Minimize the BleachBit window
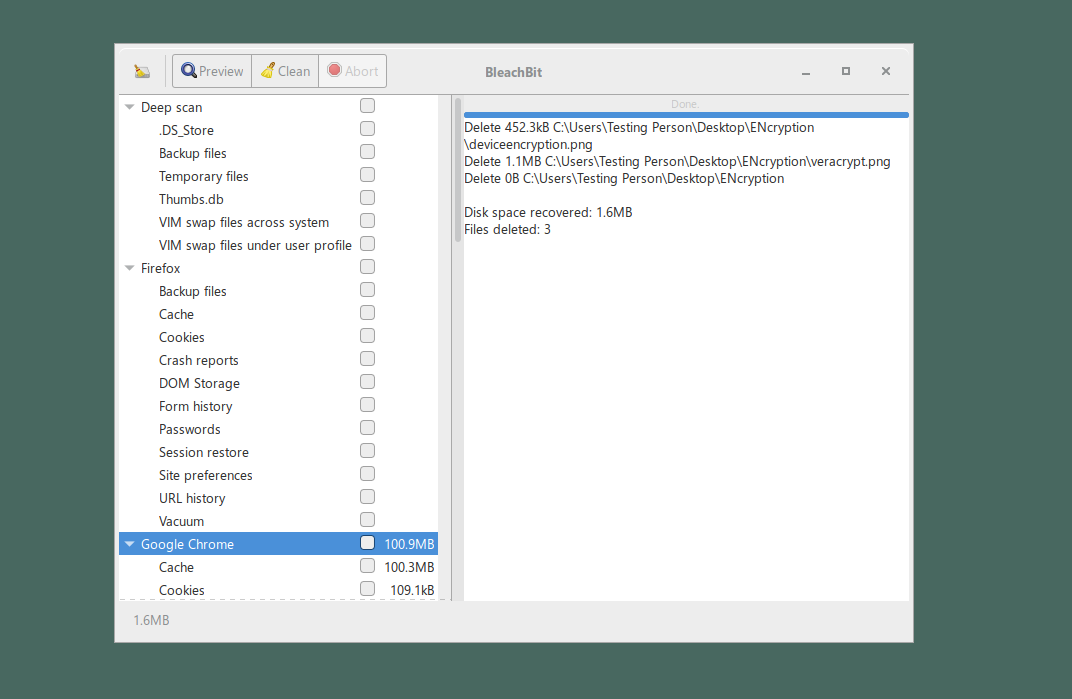Image resolution: width=1072 pixels, height=699 pixels. click(806, 72)
